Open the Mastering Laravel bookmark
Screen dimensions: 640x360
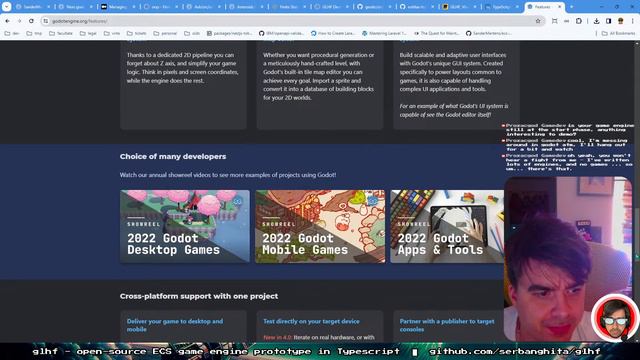pos(384,33)
